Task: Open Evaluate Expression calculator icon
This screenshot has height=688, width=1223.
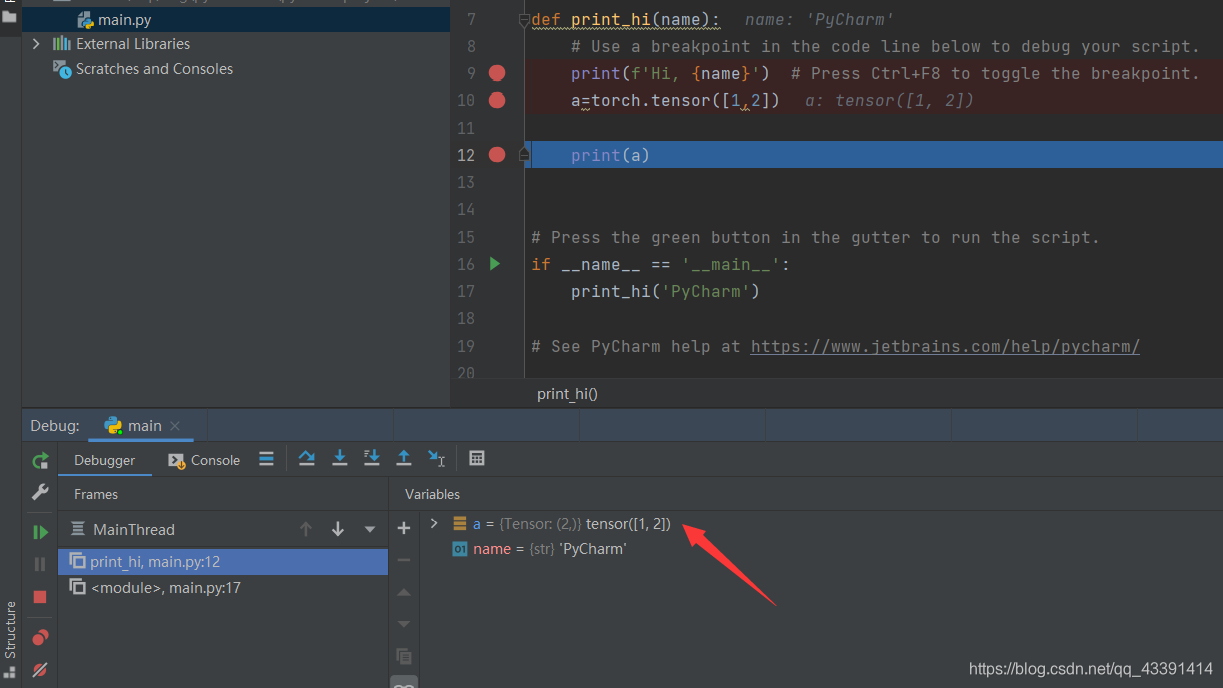Action: 477,458
